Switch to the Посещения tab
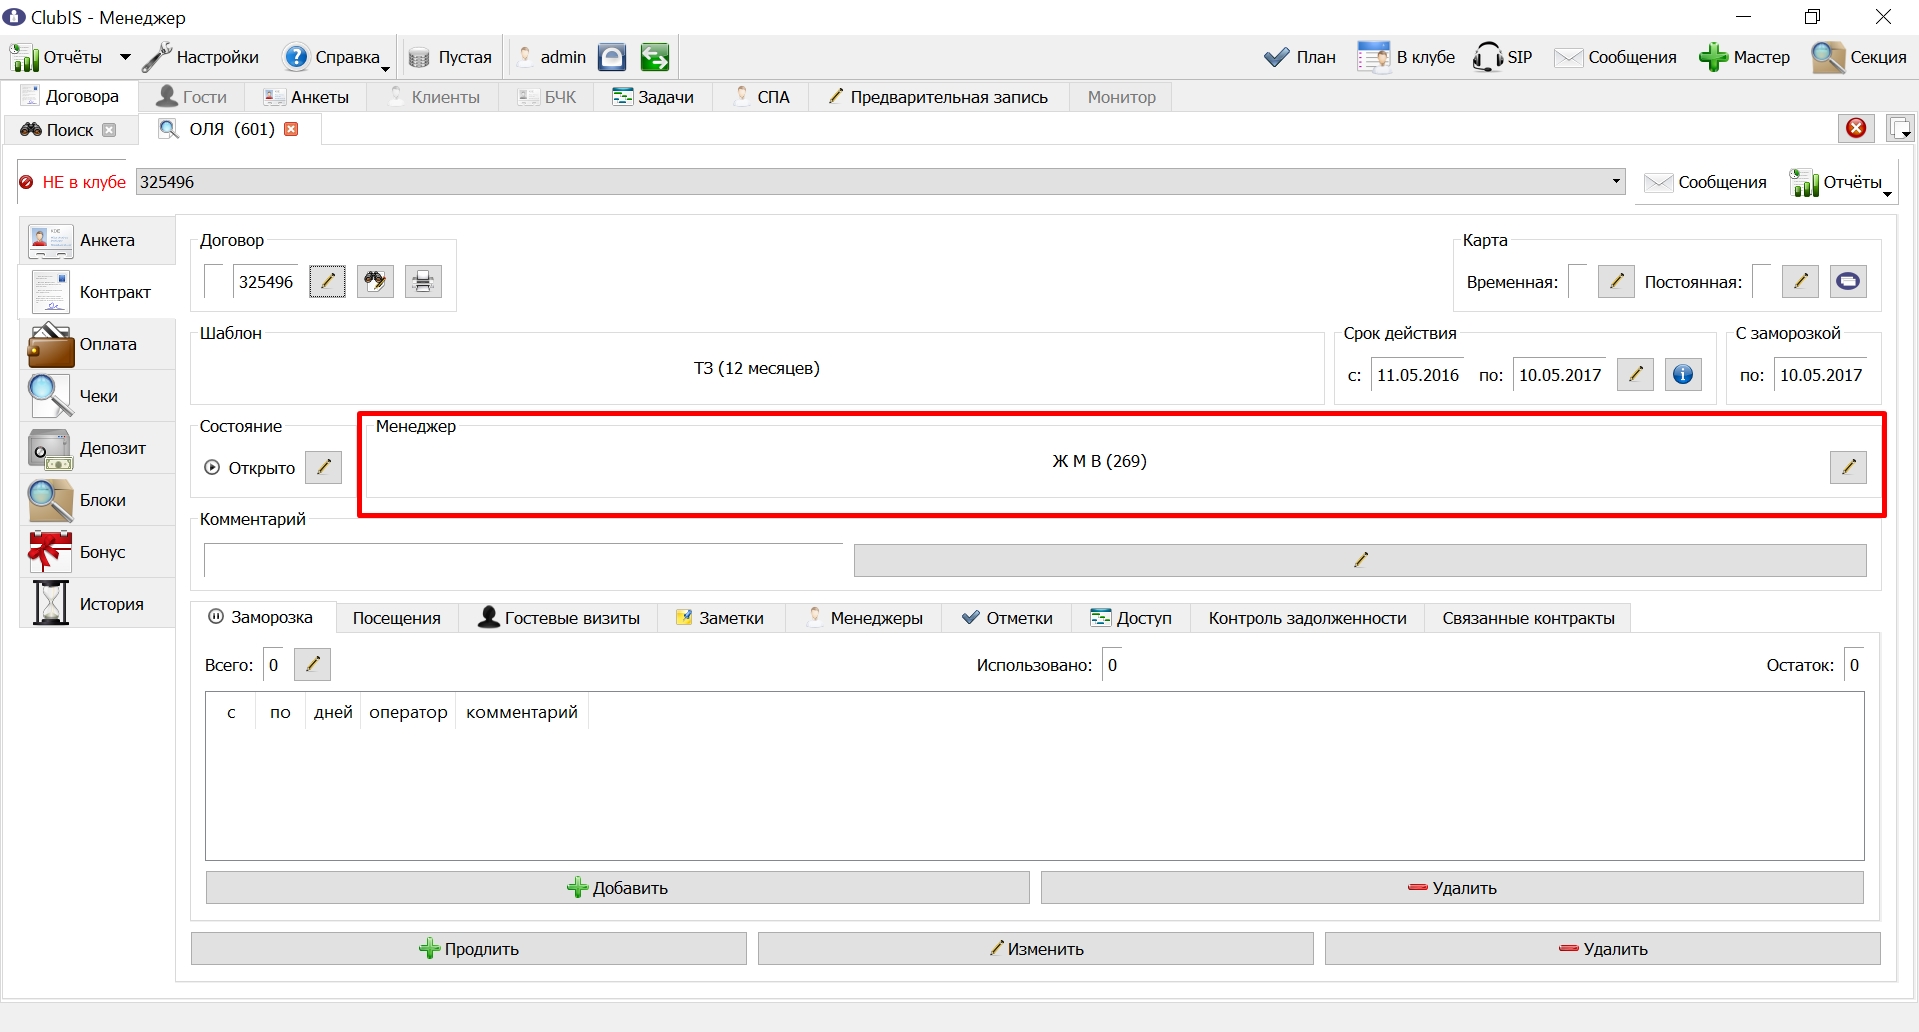The width and height of the screenshot is (1919, 1032). point(397,618)
